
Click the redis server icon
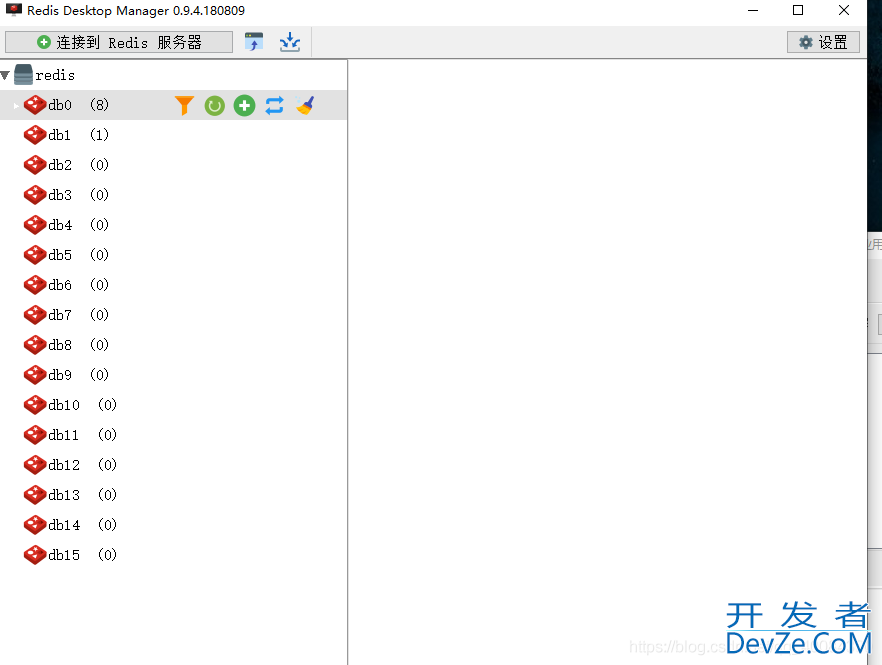[x=23, y=74]
